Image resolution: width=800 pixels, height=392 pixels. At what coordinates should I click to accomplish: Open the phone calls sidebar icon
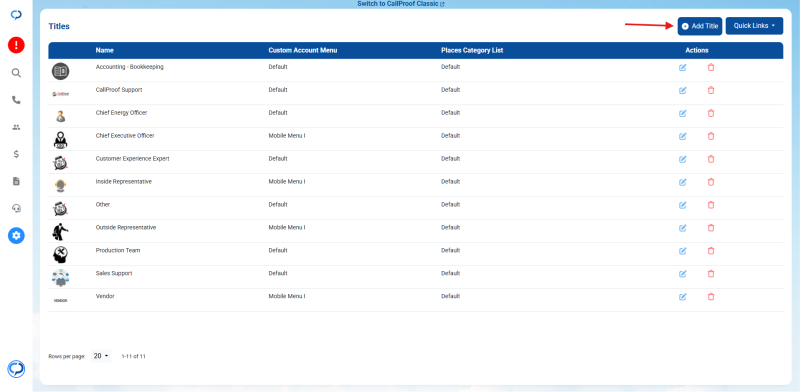pos(16,100)
